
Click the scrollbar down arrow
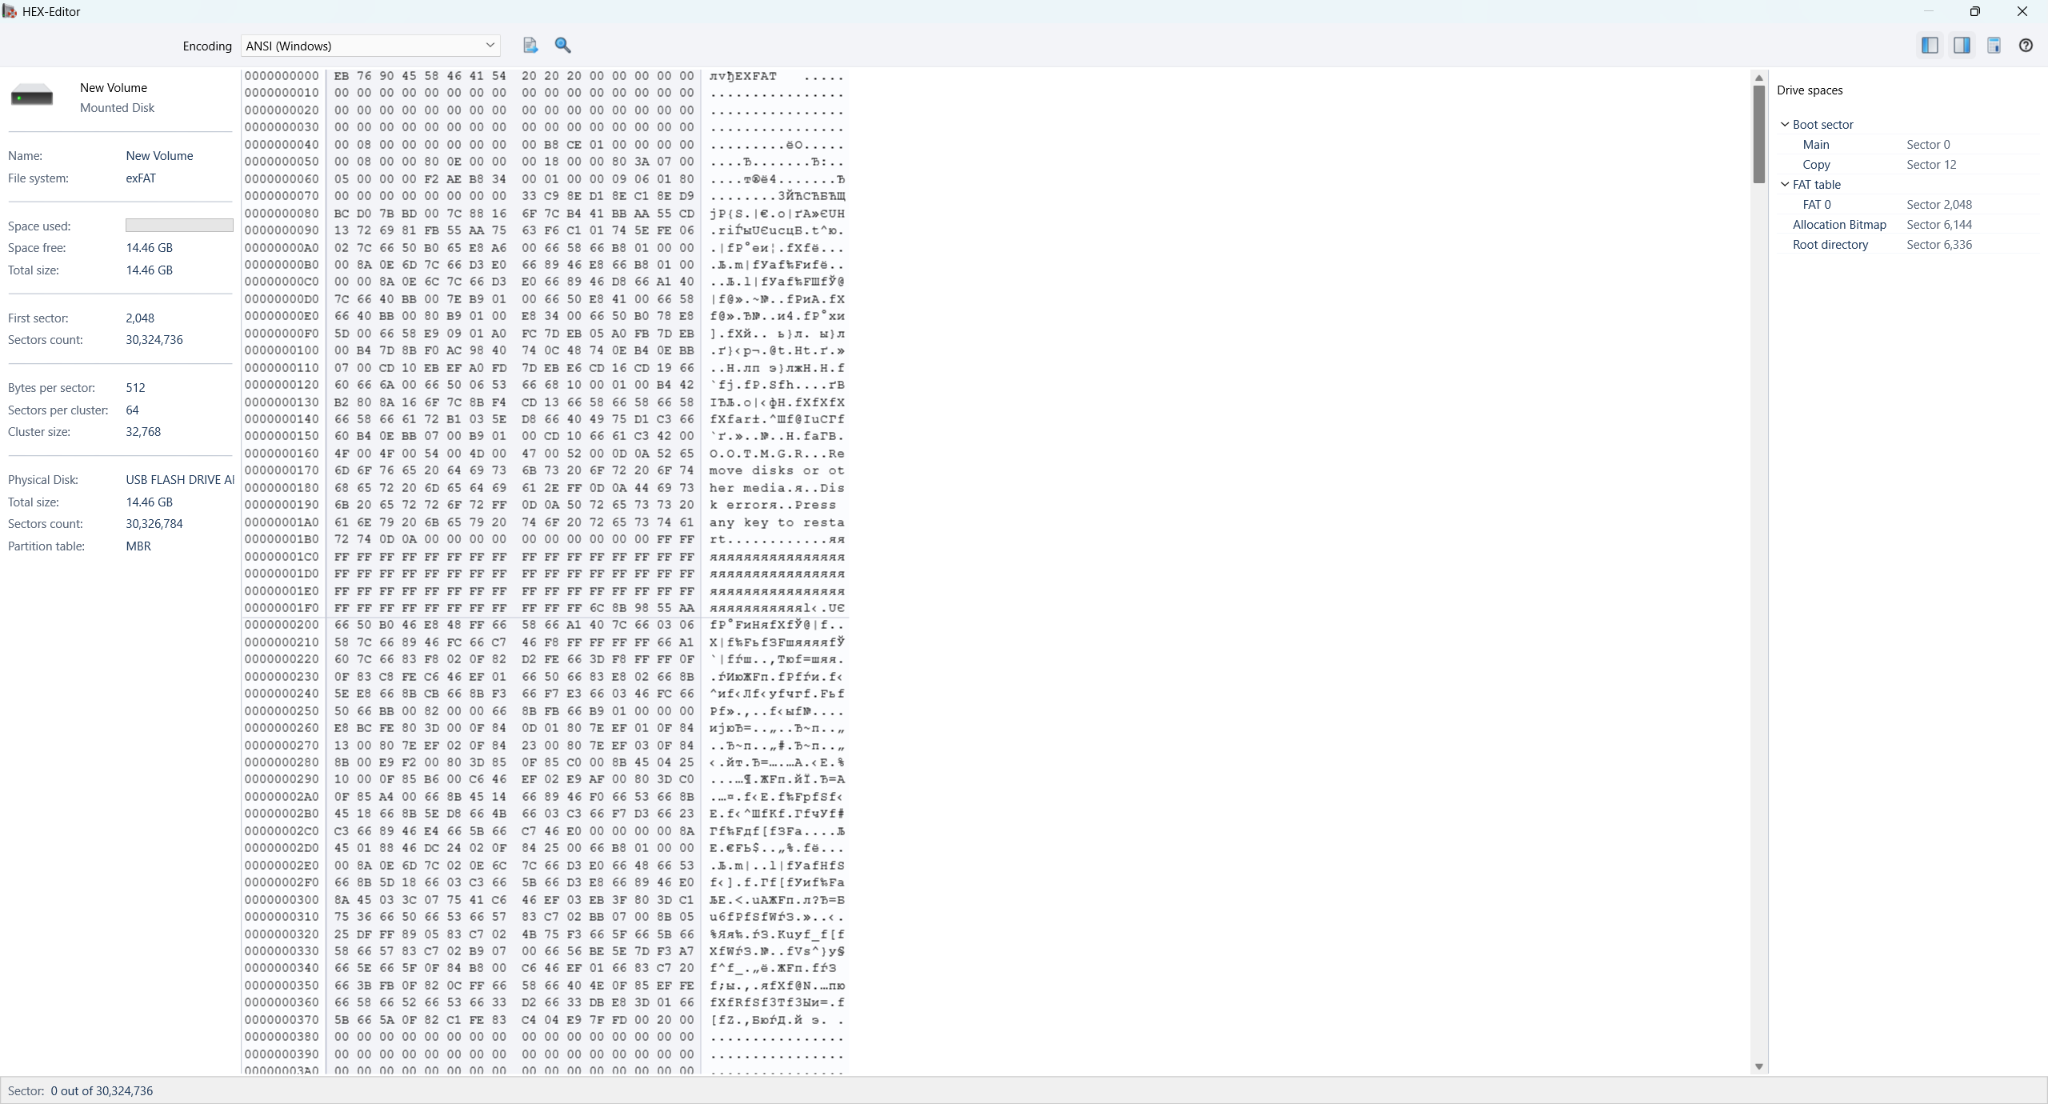coord(1759,1067)
